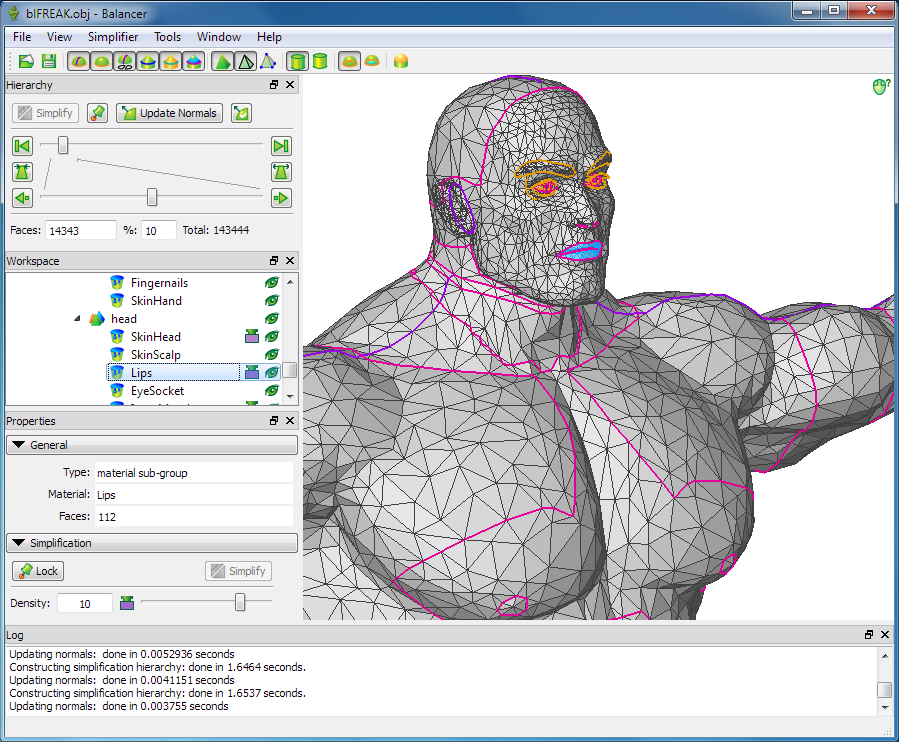Screen dimensions: 899x742
Task: Toggle visibility of the SkinScalp material
Action: pos(271,355)
